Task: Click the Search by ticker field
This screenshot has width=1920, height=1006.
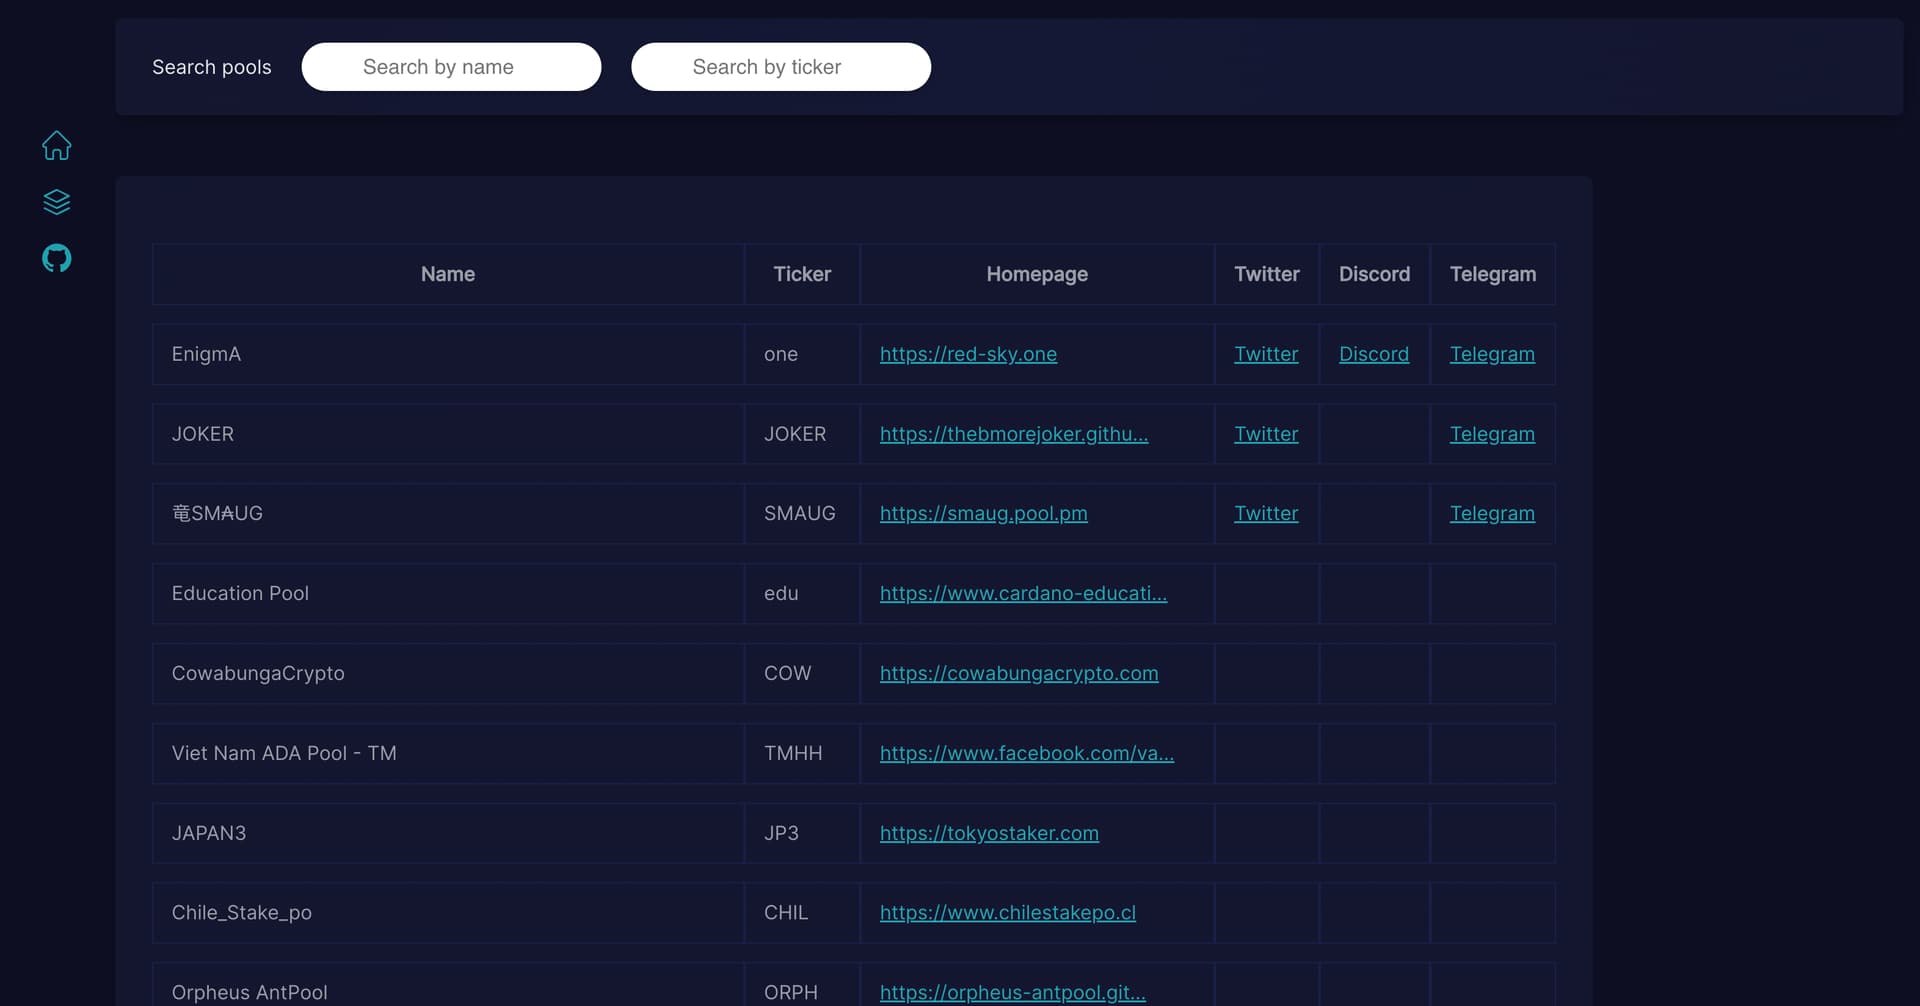Action: tap(780, 67)
